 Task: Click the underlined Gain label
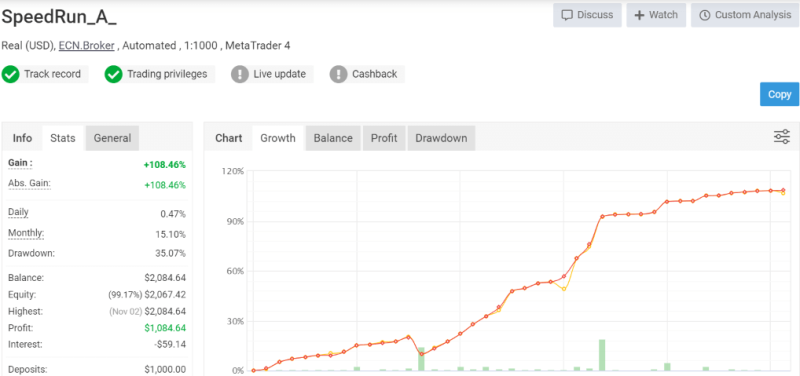(x=20, y=163)
